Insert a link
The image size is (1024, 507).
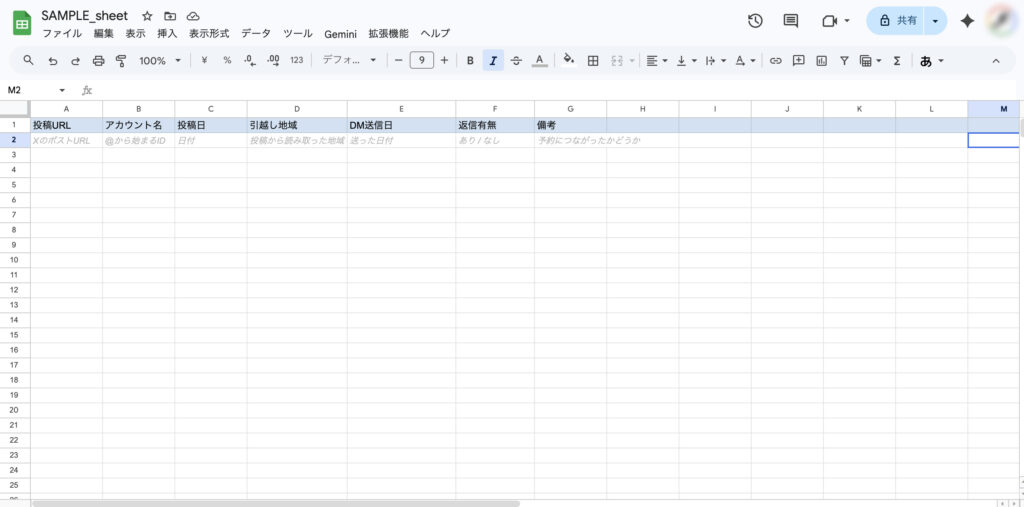coord(775,61)
